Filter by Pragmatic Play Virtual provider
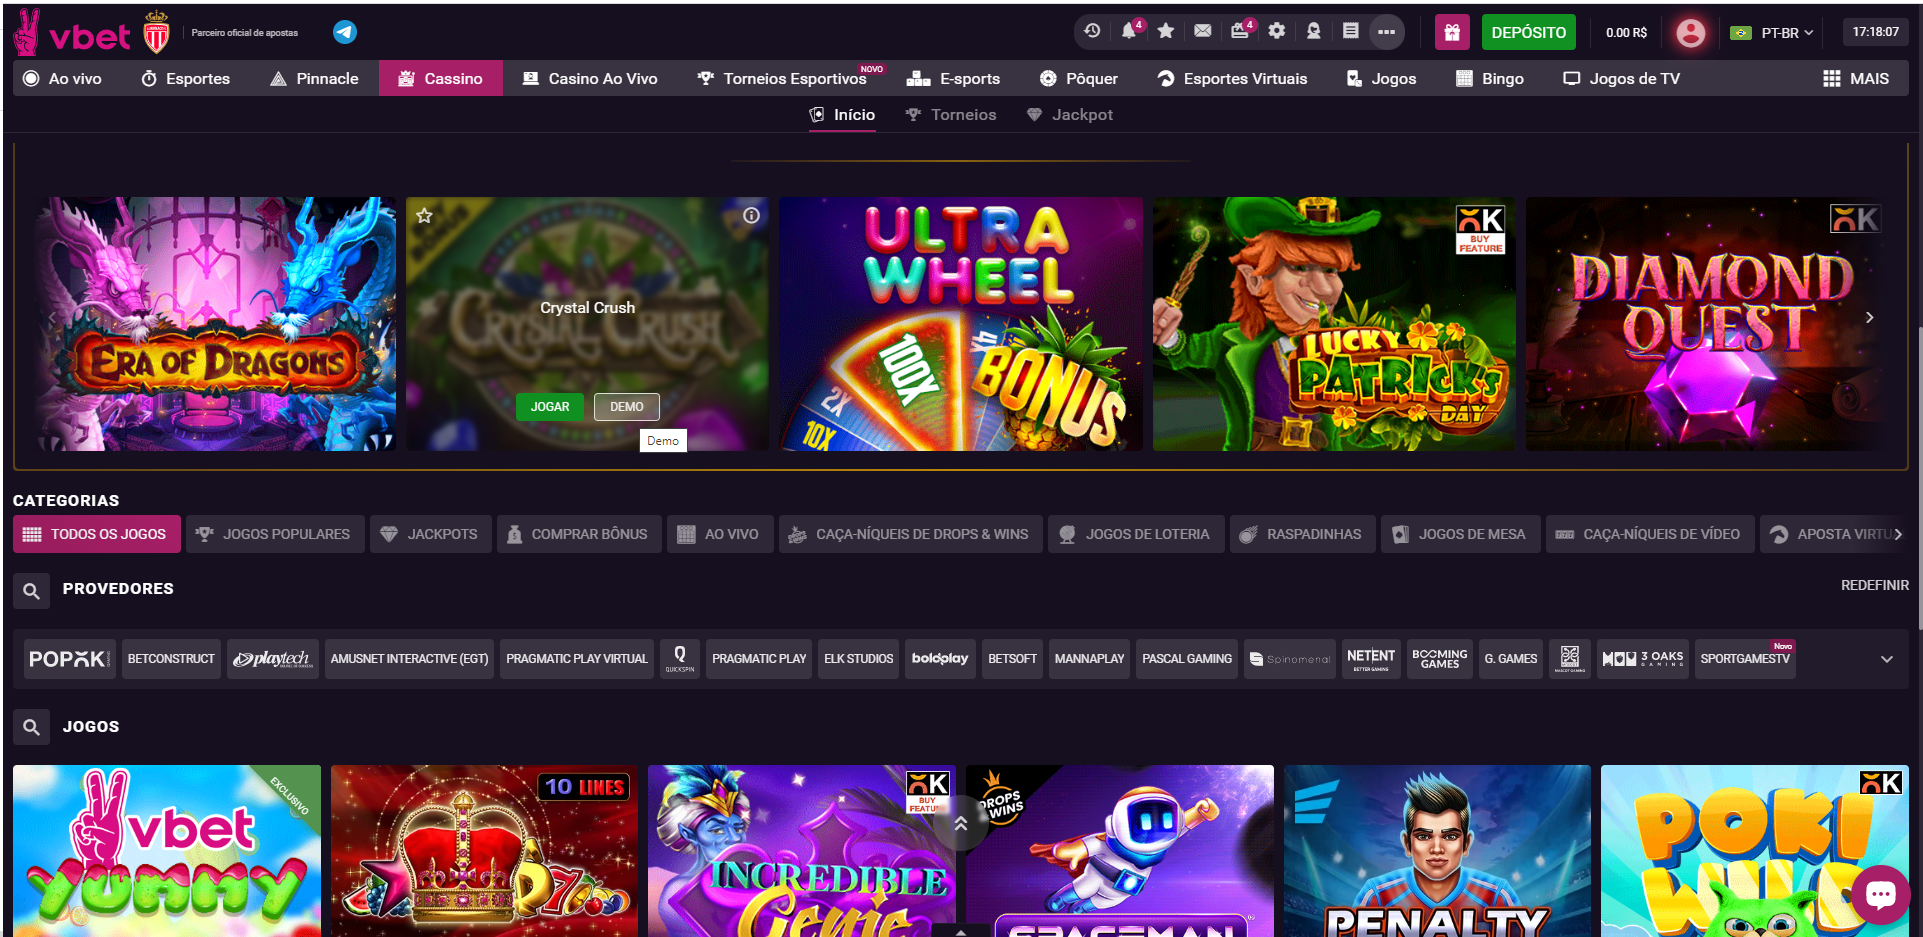Screen dimensions: 1923x937 tap(577, 659)
